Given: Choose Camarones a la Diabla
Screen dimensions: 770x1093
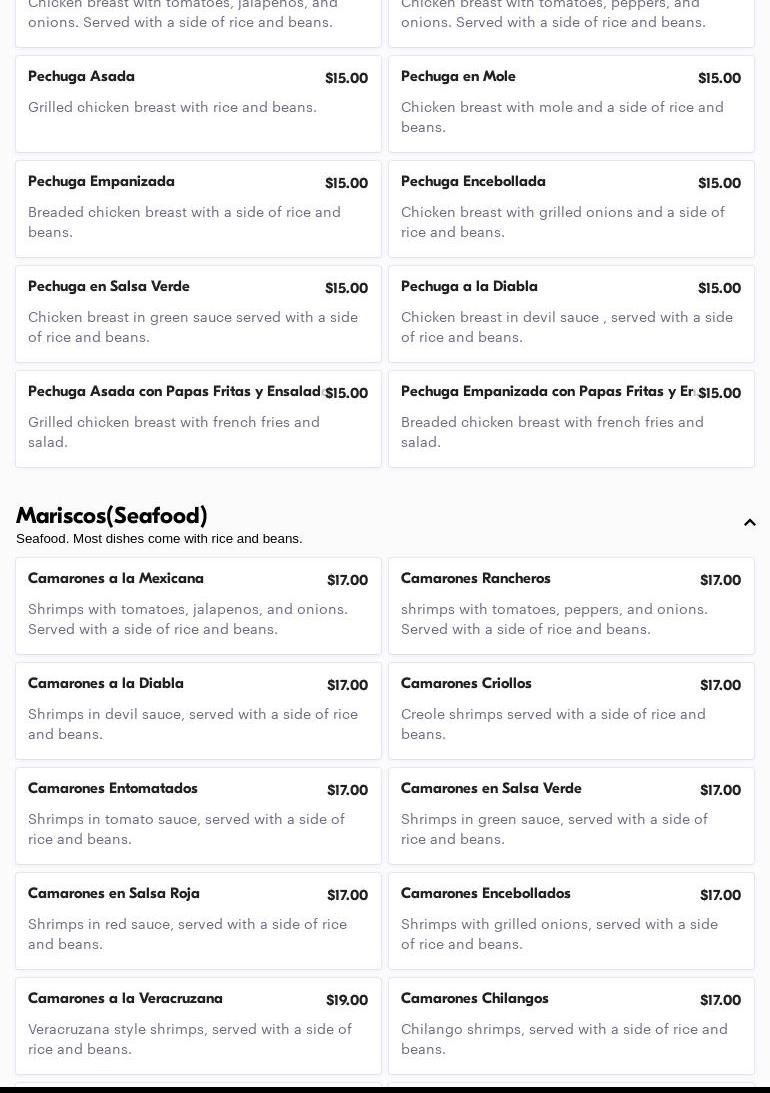Looking at the screenshot, I should [198, 710].
